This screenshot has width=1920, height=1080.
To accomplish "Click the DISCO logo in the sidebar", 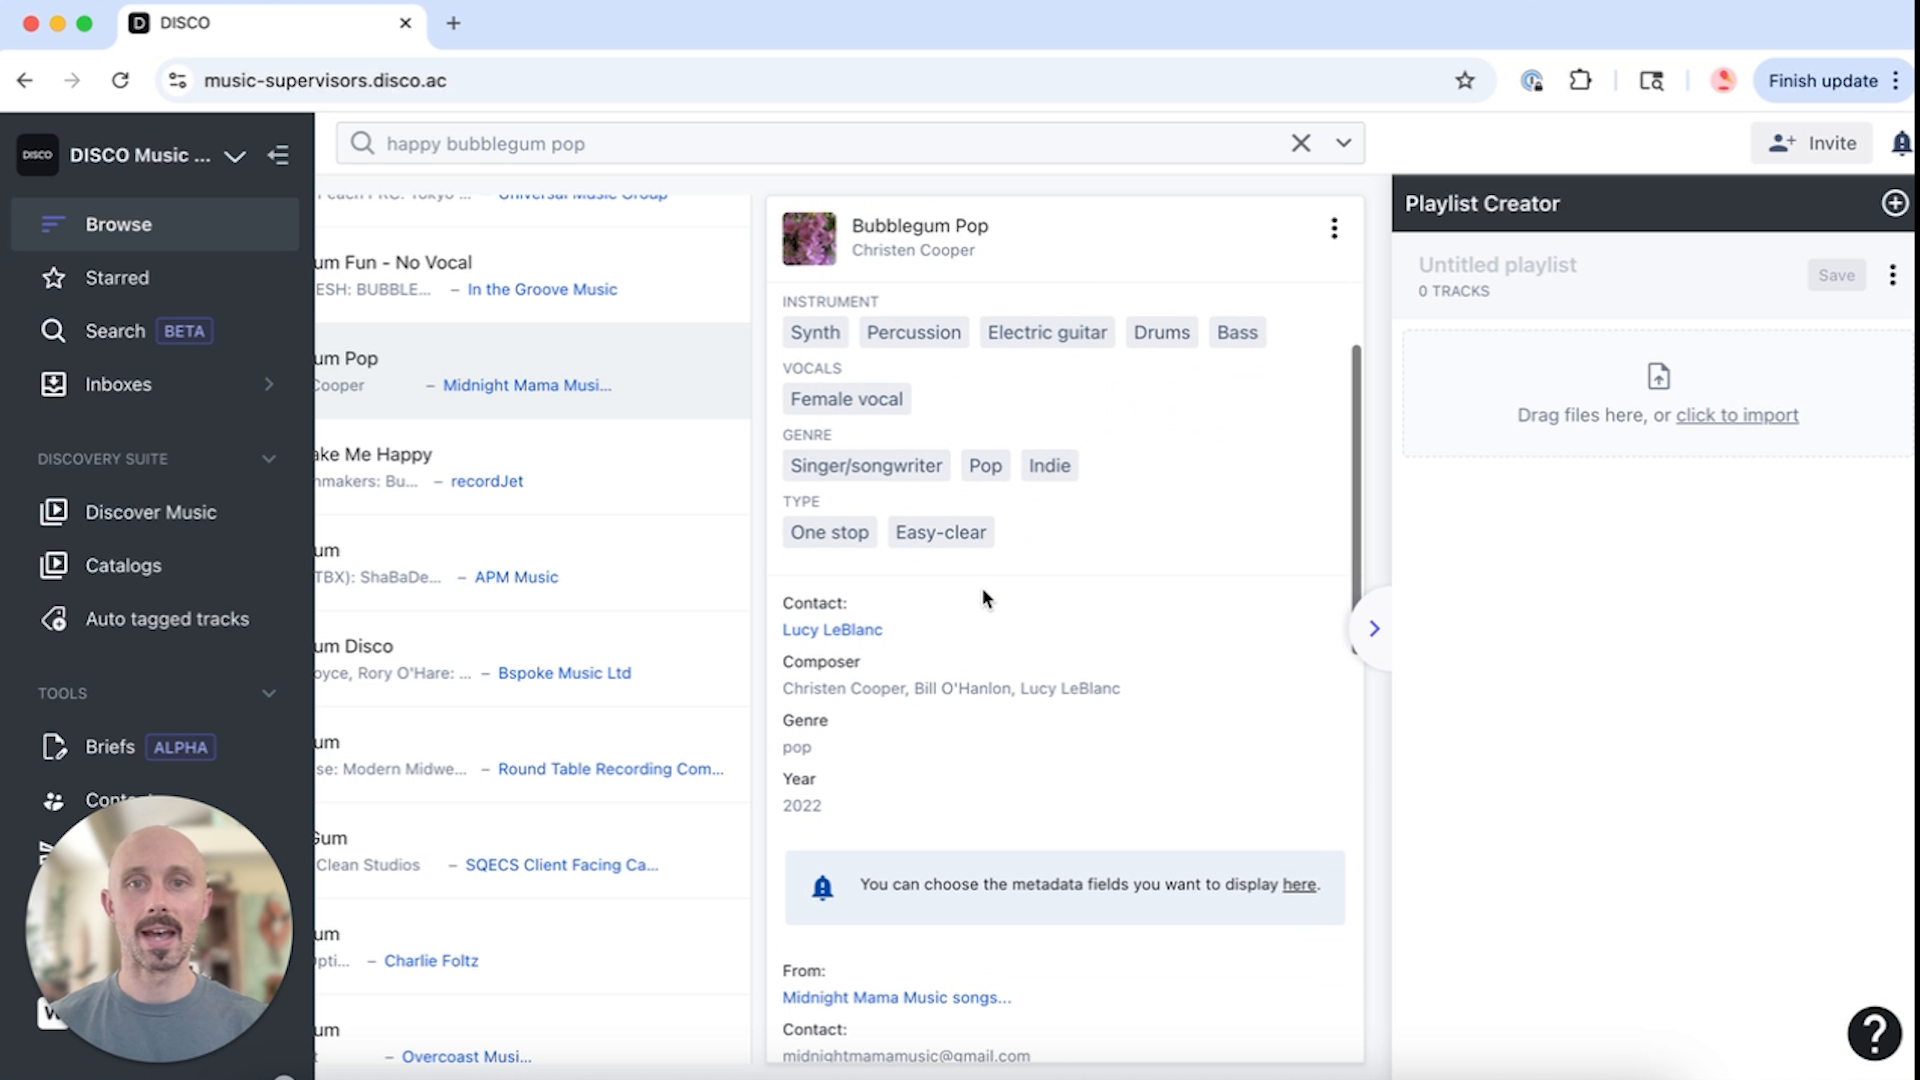I will 37,155.
